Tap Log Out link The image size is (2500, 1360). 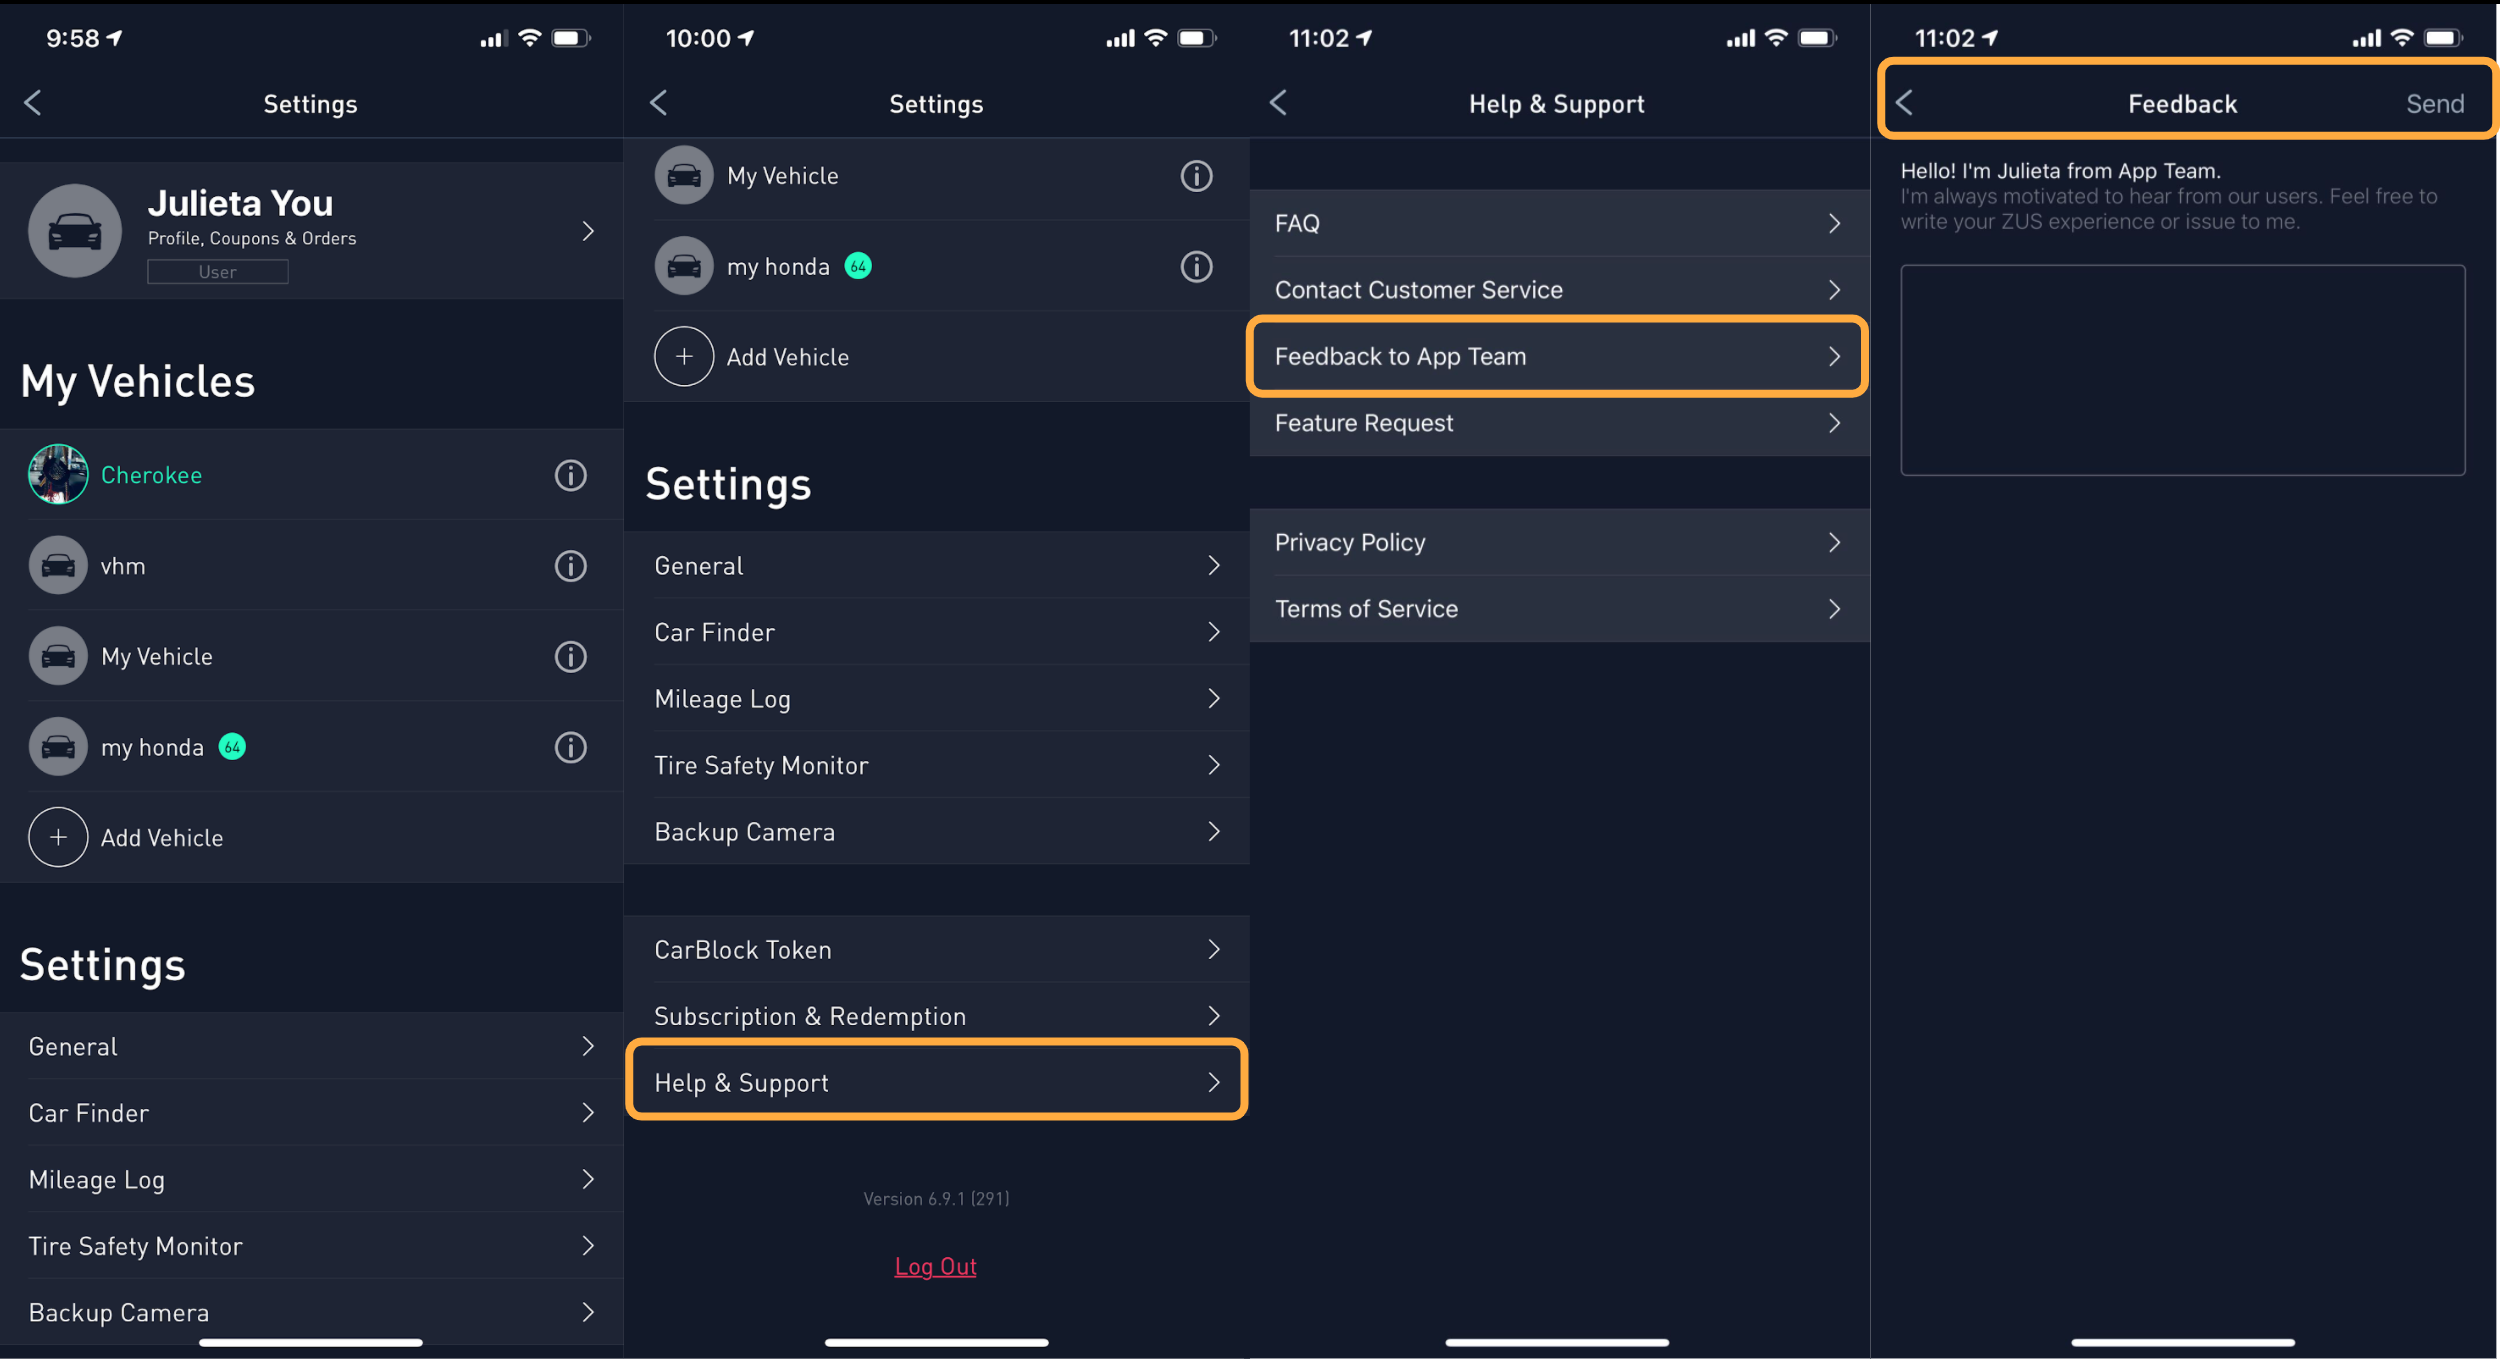click(x=936, y=1267)
